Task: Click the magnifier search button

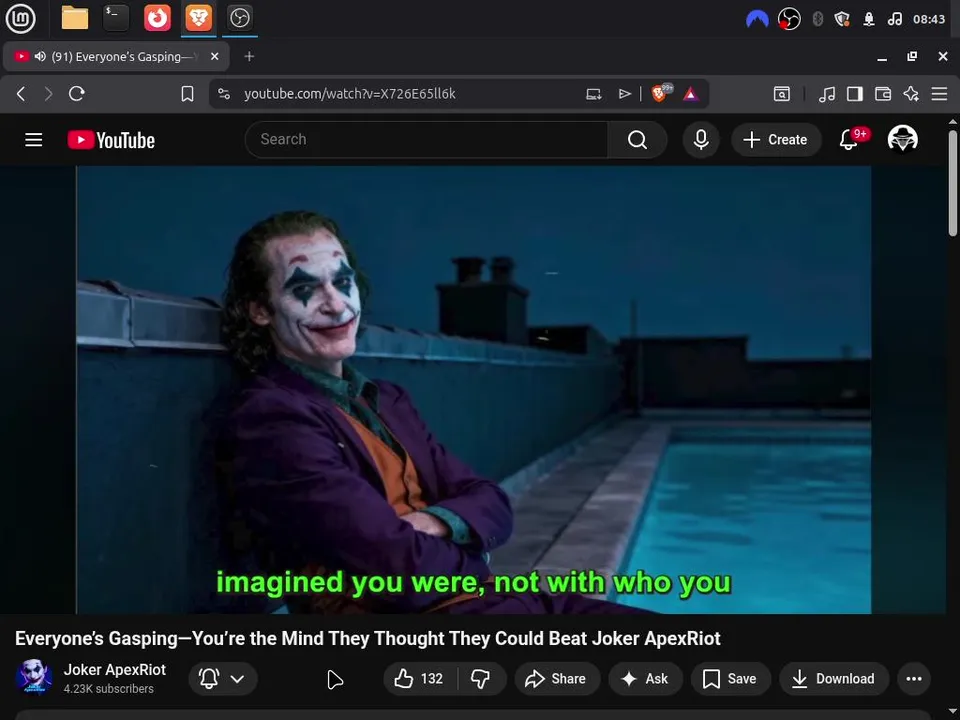Action: click(637, 140)
